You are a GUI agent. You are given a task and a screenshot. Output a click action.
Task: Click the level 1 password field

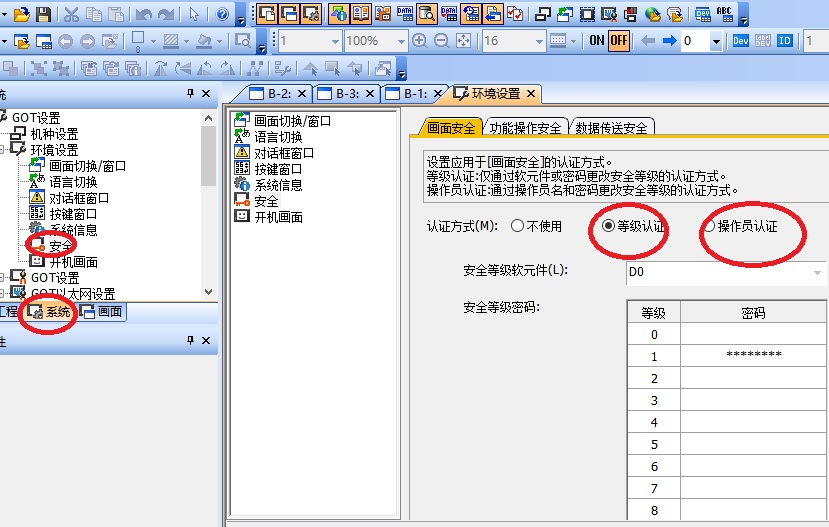(x=753, y=357)
